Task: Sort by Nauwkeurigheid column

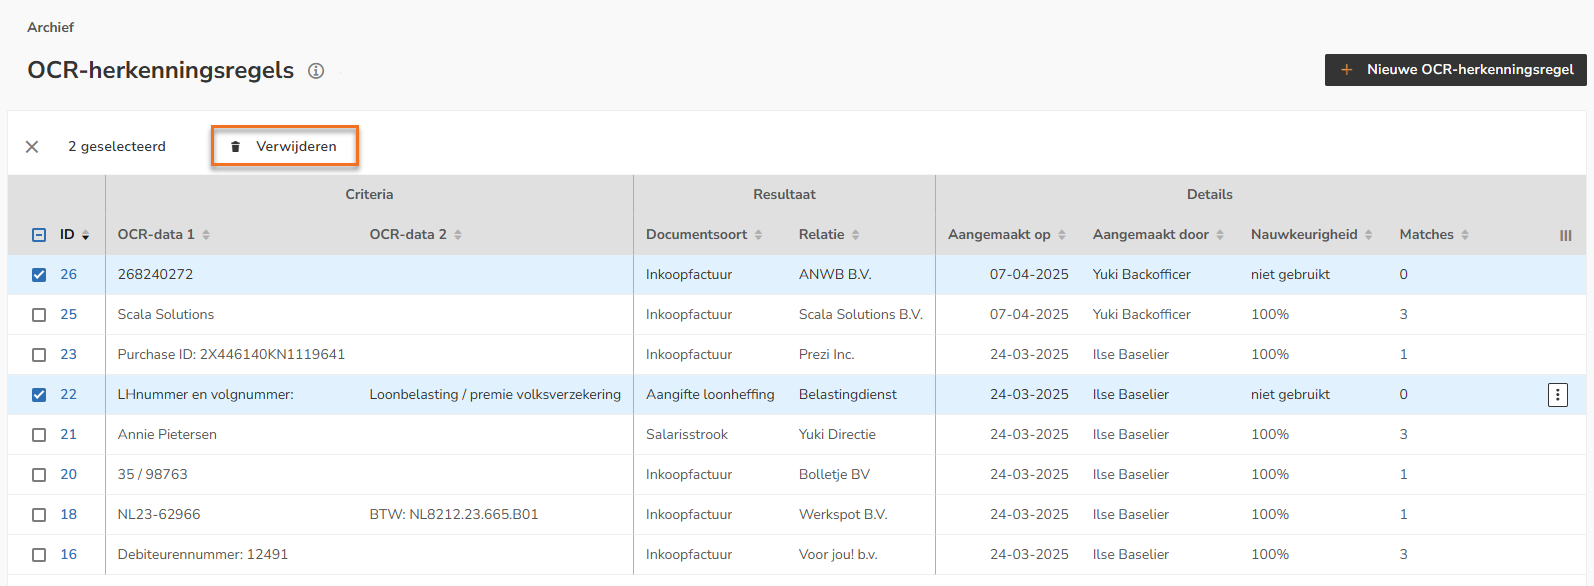Action: coord(1368,235)
